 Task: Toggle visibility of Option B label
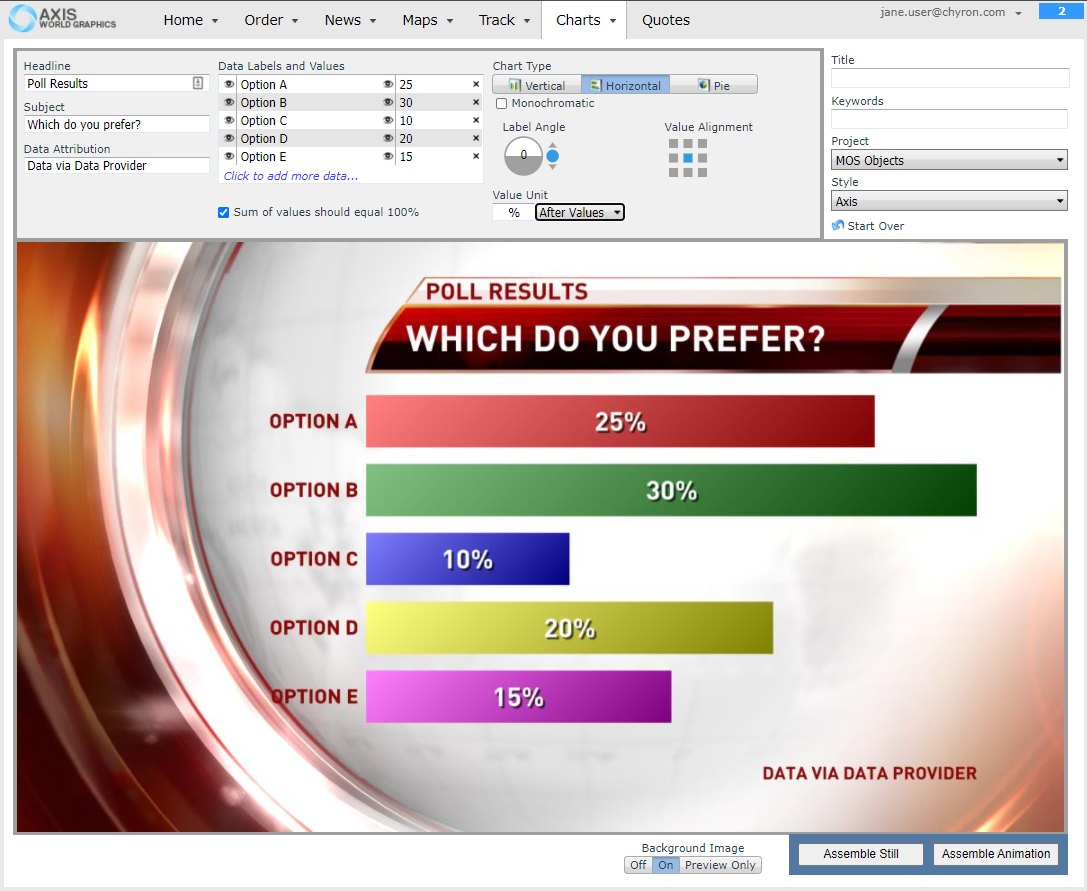[x=229, y=102]
